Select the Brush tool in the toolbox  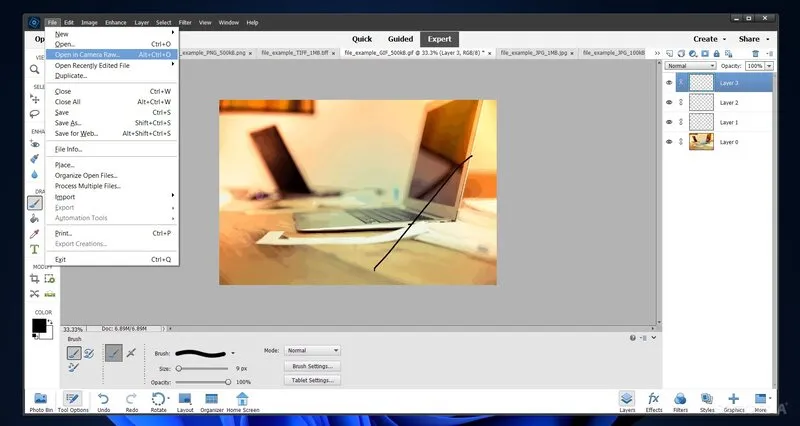(35, 203)
